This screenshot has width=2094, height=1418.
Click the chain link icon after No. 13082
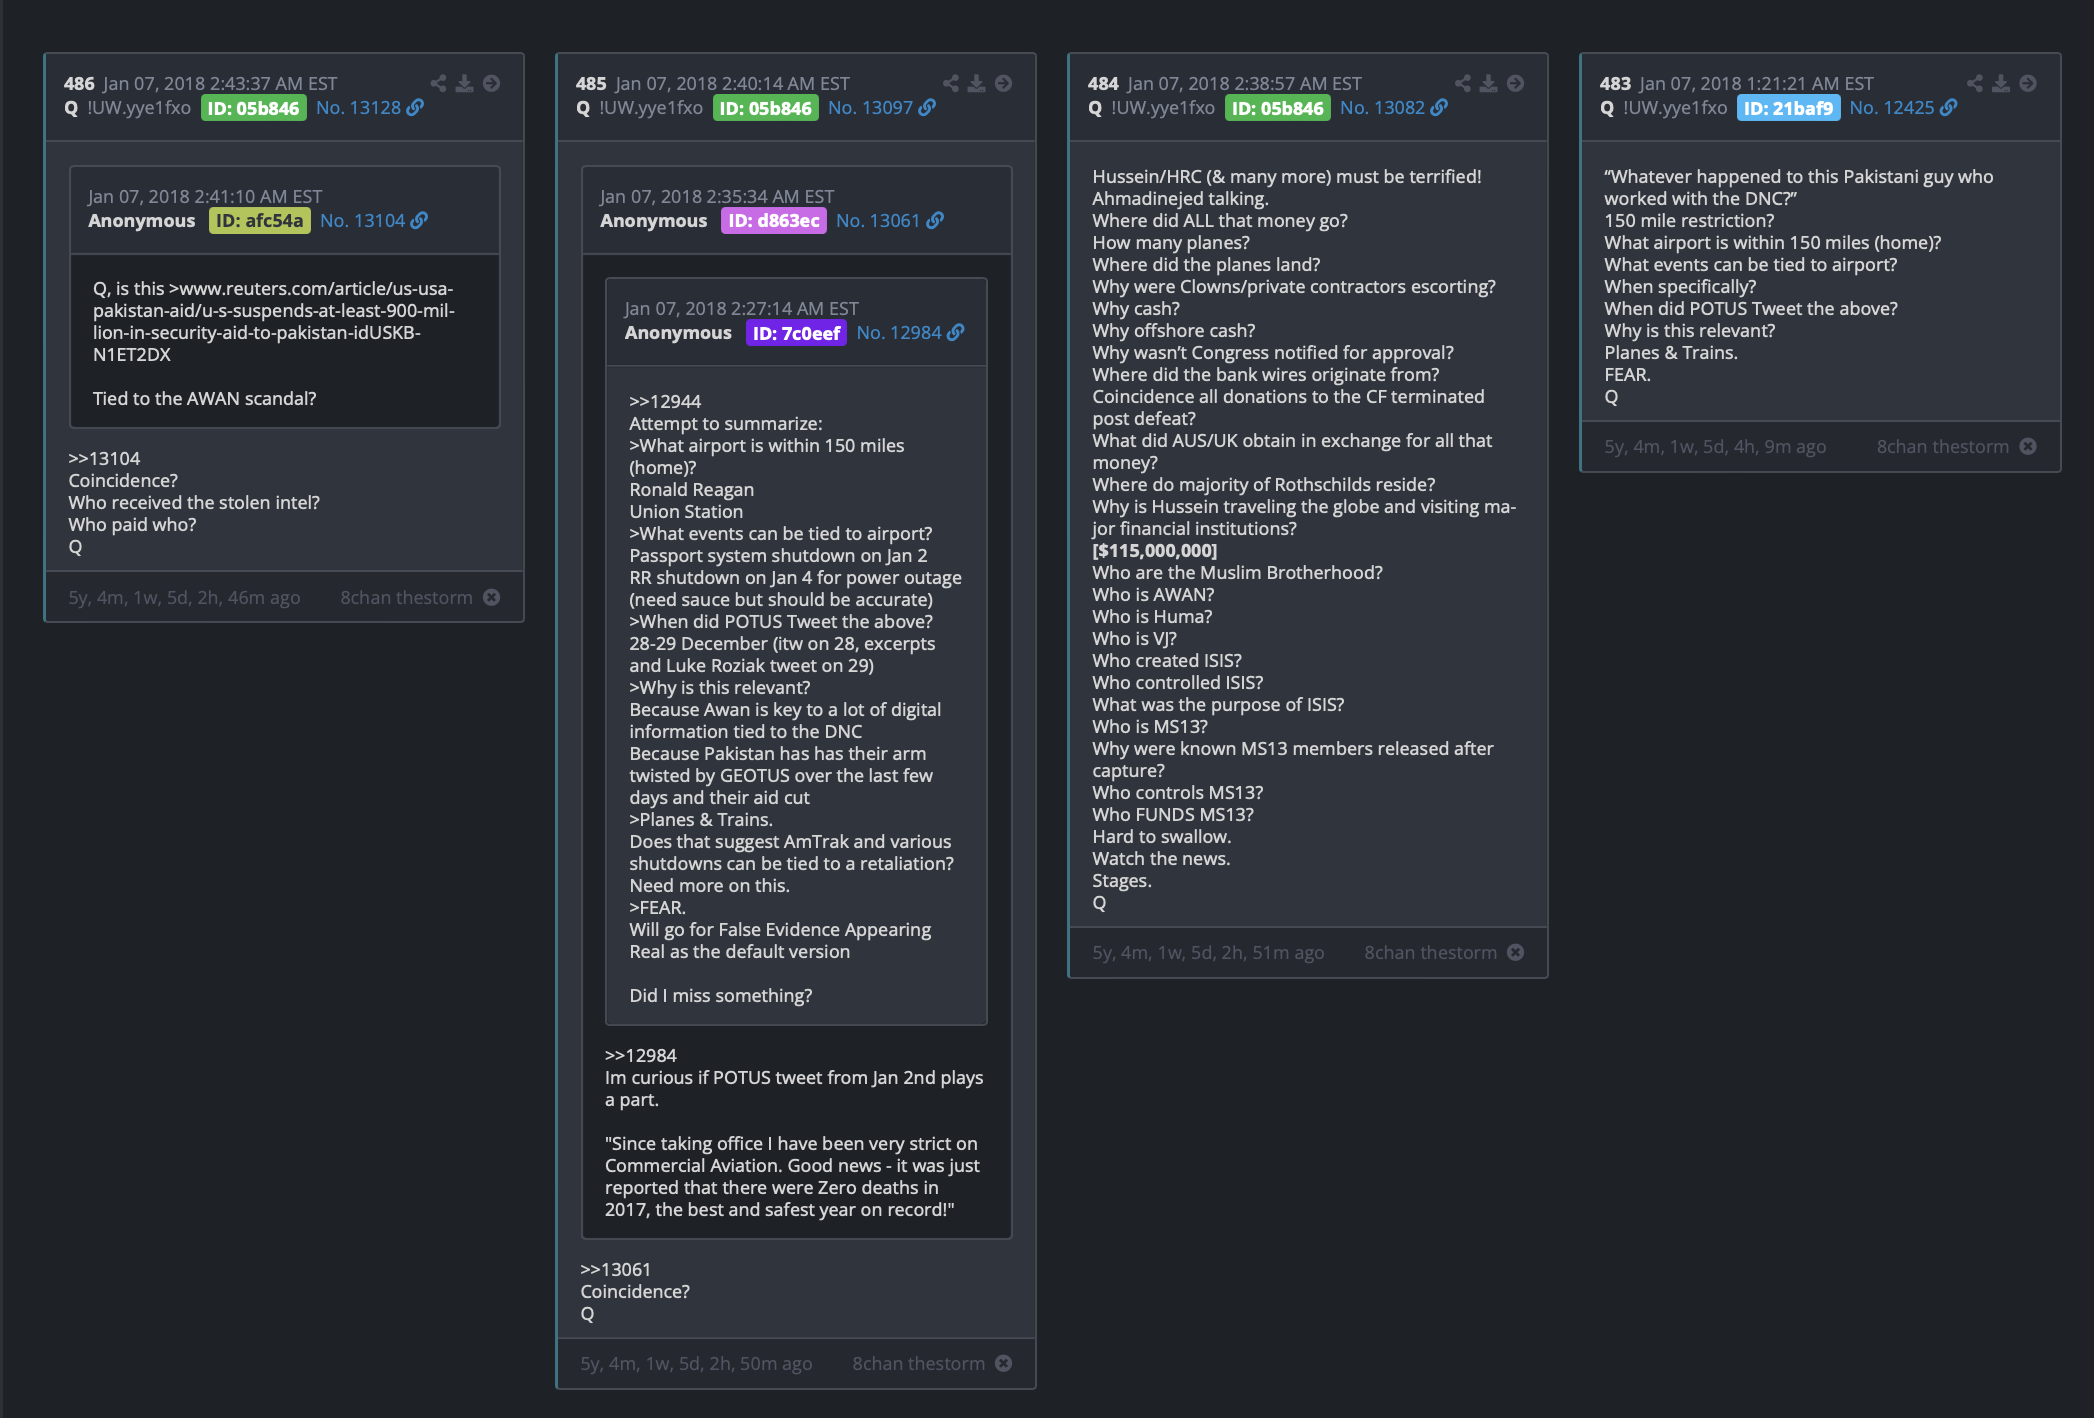[x=1439, y=107]
